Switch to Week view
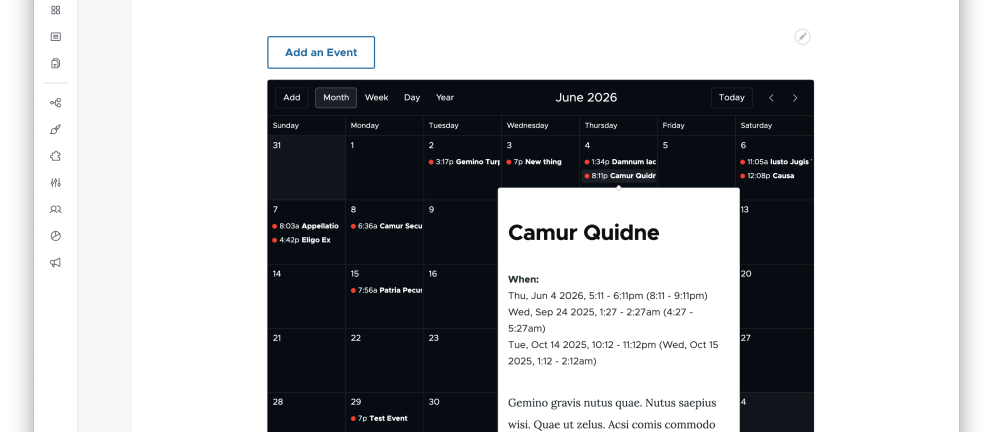Image resolution: width=993 pixels, height=432 pixels. [x=377, y=98]
